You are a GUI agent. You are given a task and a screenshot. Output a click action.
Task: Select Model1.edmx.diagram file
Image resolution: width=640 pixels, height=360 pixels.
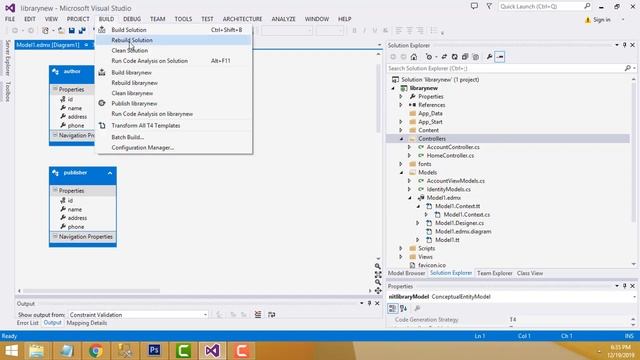pyautogui.click(x=463, y=231)
